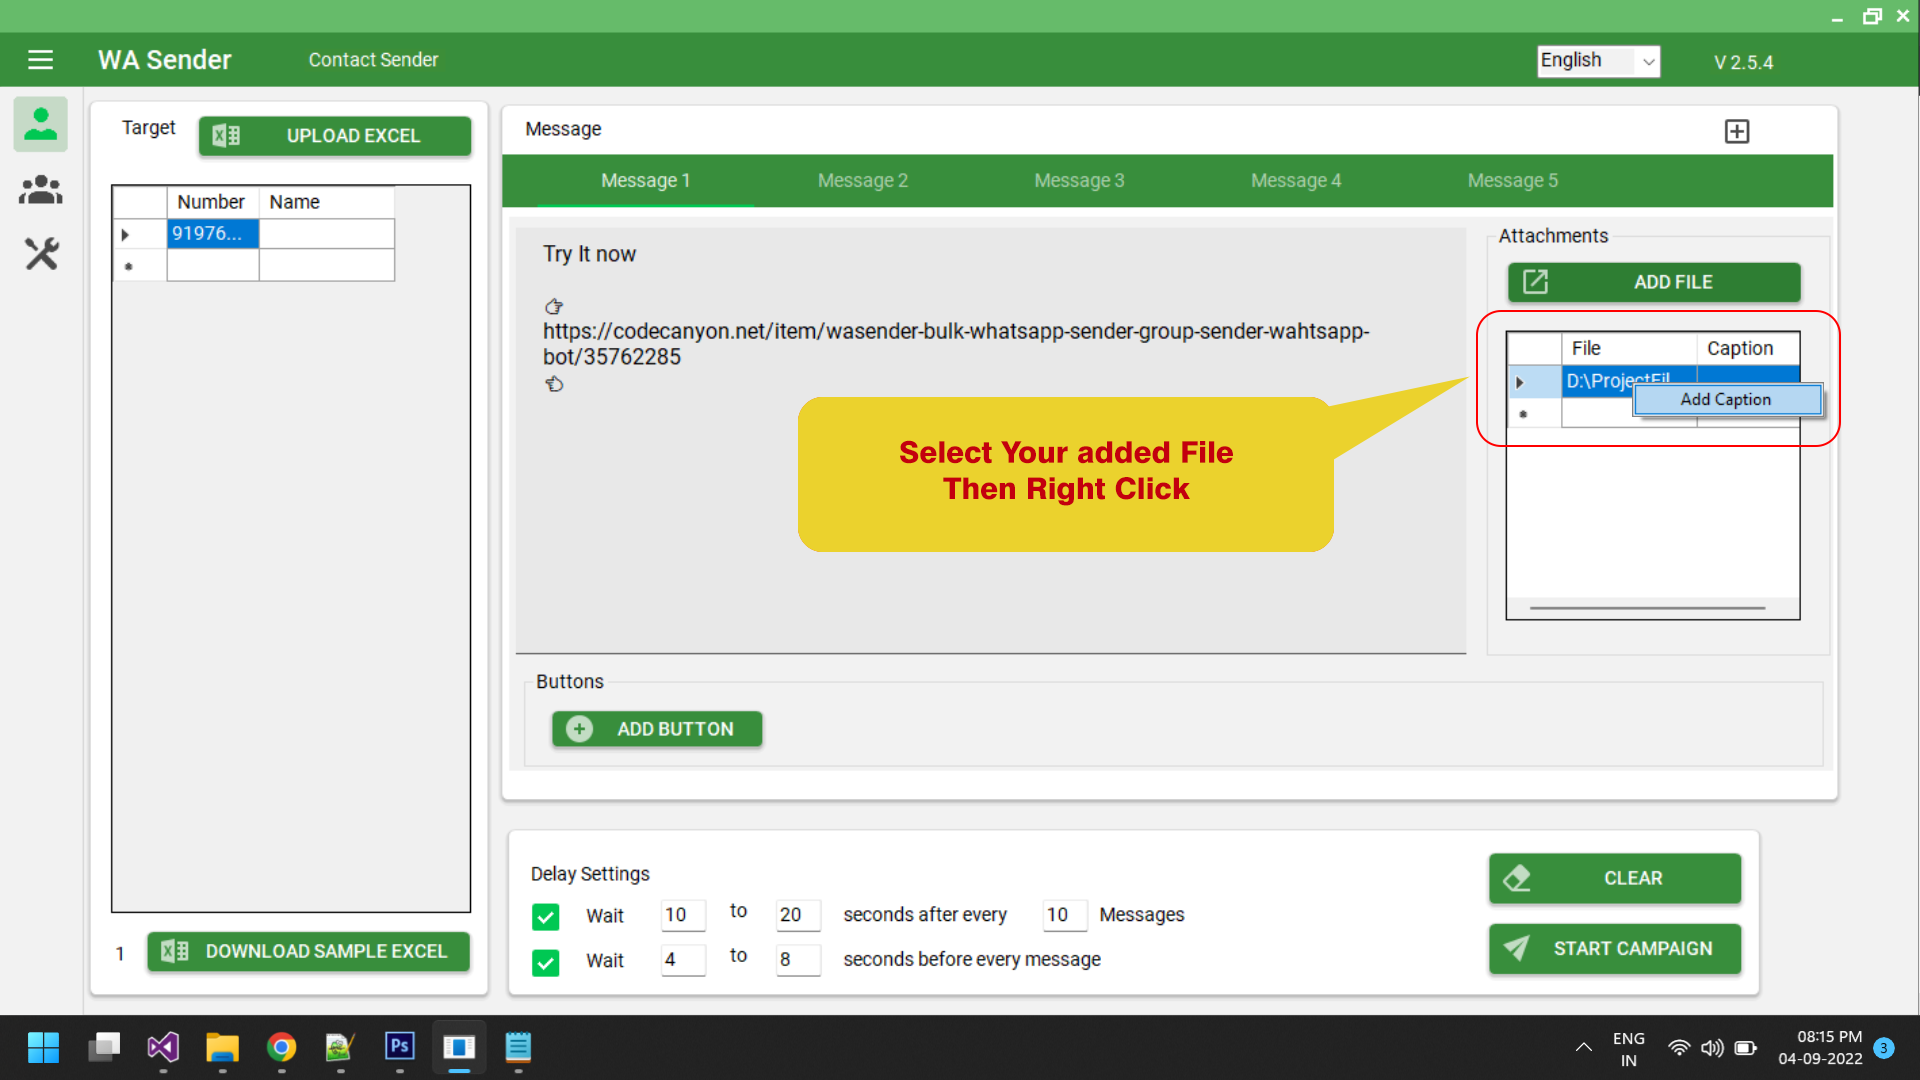Select the single contact sender icon
This screenshot has height=1080, width=1920.
click(x=40, y=124)
